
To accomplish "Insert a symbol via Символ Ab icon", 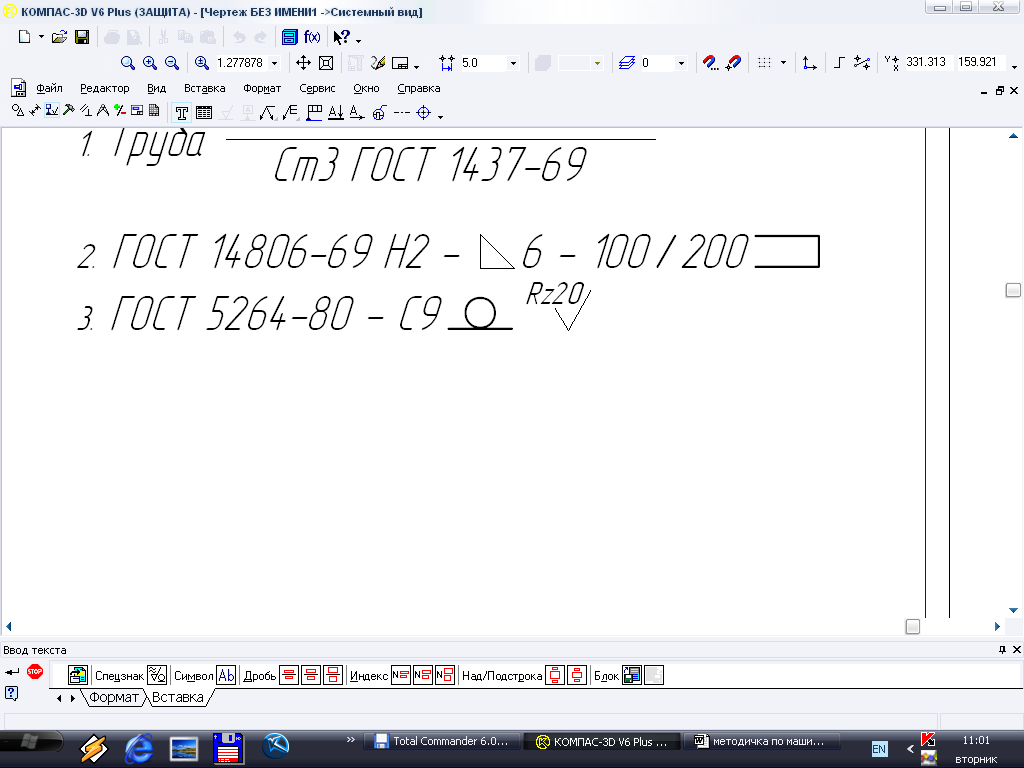I will [226, 675].
